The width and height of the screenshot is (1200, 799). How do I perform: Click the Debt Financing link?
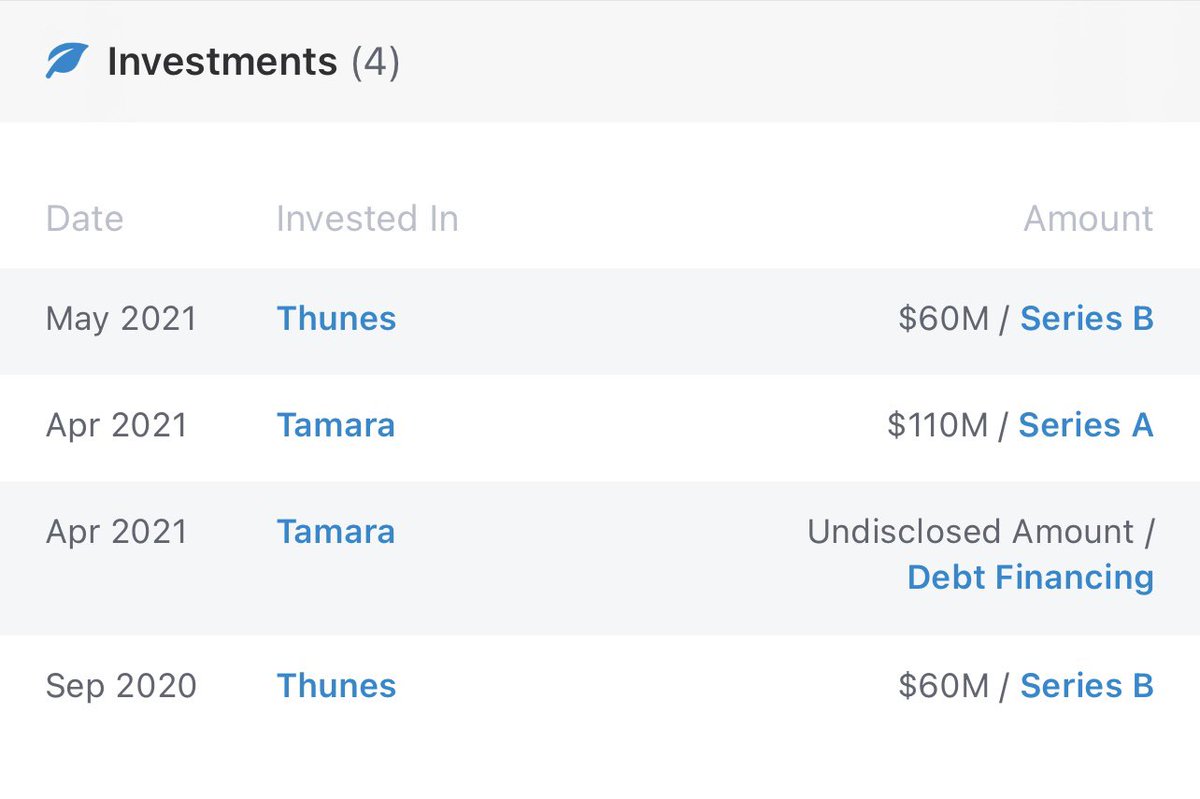(1029, 577)
